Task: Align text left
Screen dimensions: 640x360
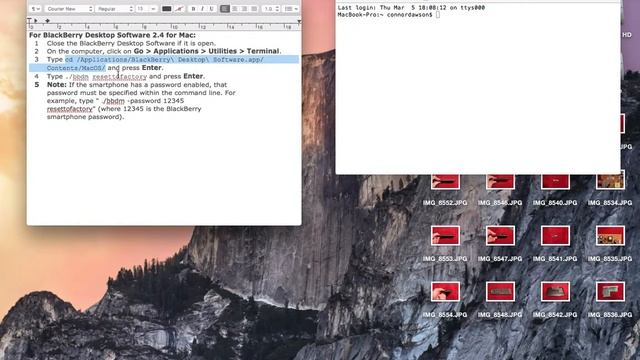Action: pyautogui.click(x=225, y=9)
